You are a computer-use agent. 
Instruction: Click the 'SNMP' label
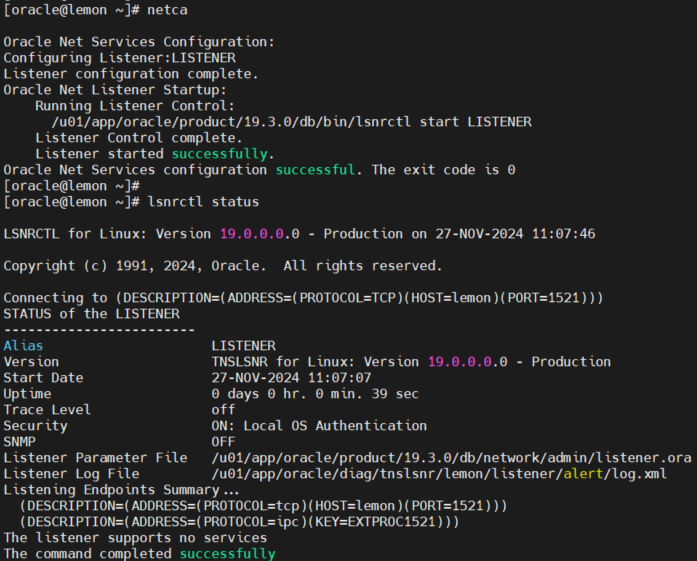coord(19,442)
